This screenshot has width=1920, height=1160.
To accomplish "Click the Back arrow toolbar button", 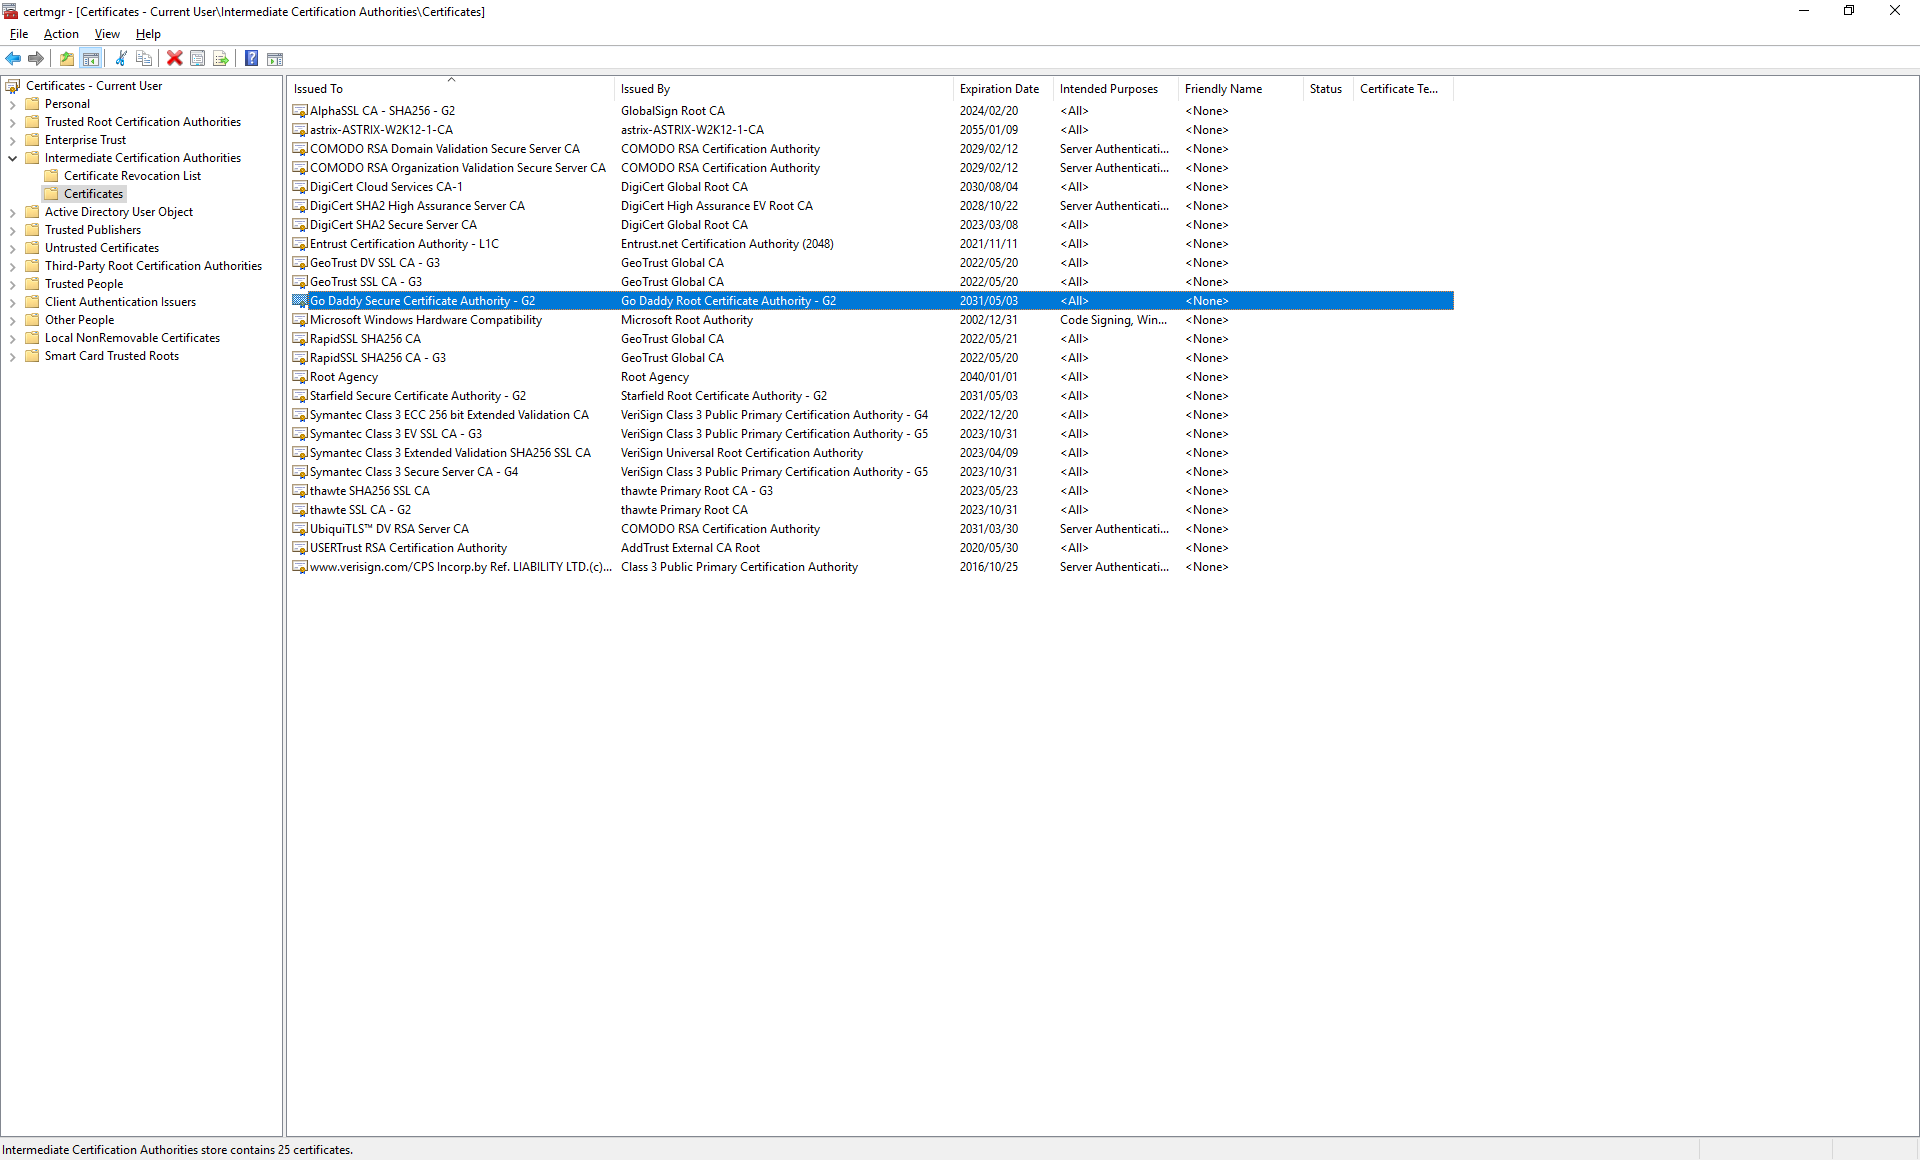I will [x=13, y=58].
